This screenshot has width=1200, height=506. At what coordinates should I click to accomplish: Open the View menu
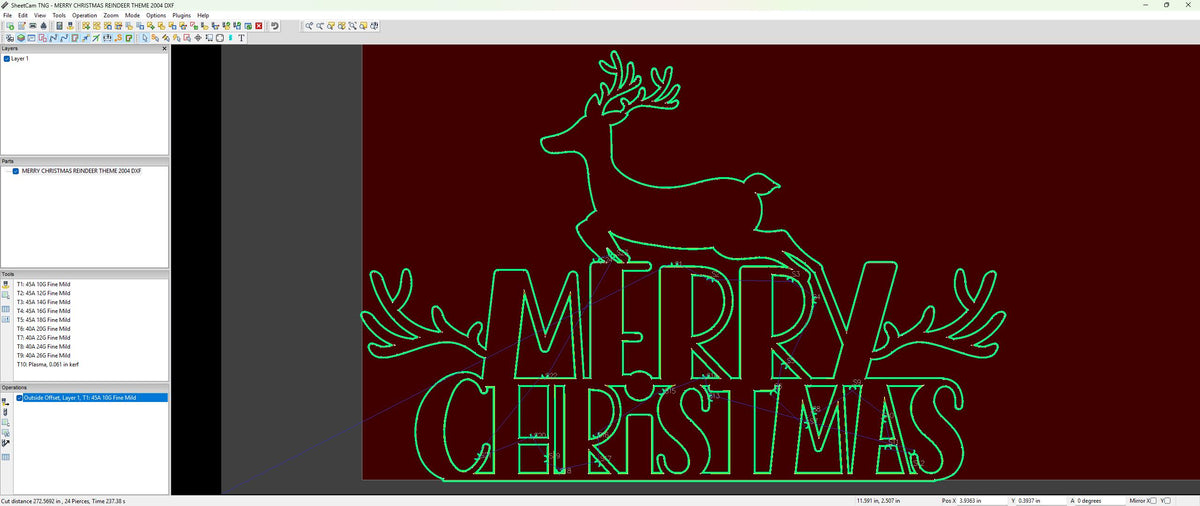40,16
